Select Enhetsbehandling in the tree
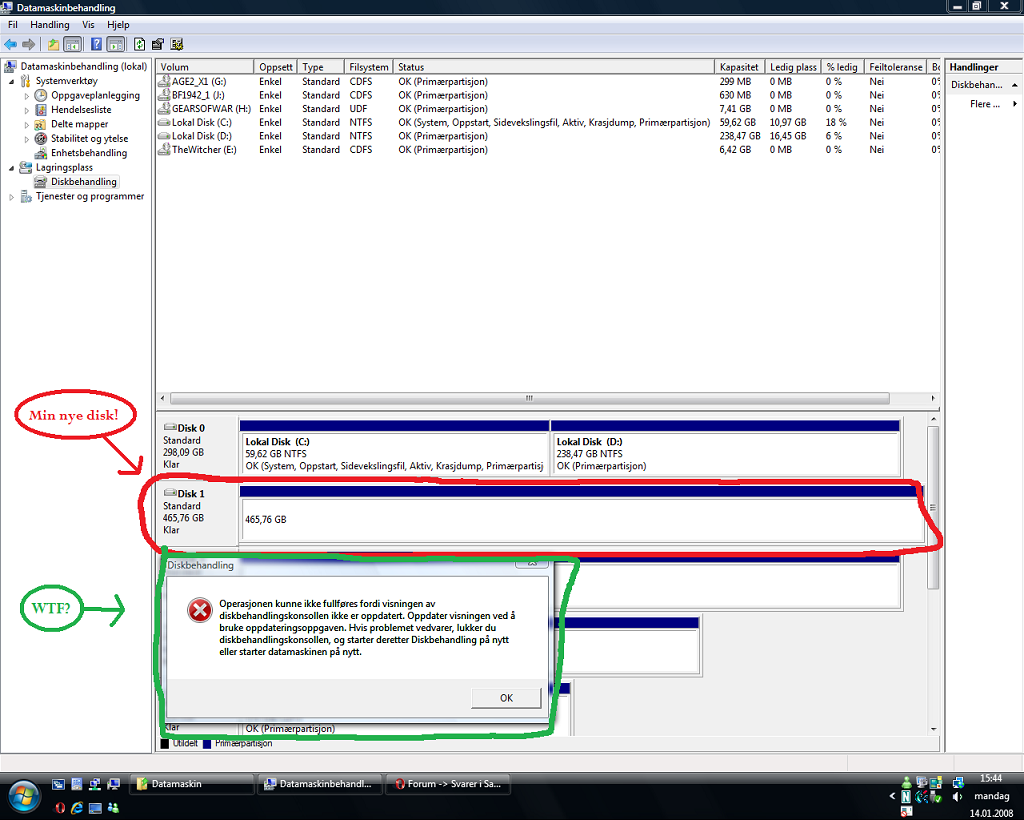Image resolution: width=1024 pixels, height=820 pixels. 89,153
